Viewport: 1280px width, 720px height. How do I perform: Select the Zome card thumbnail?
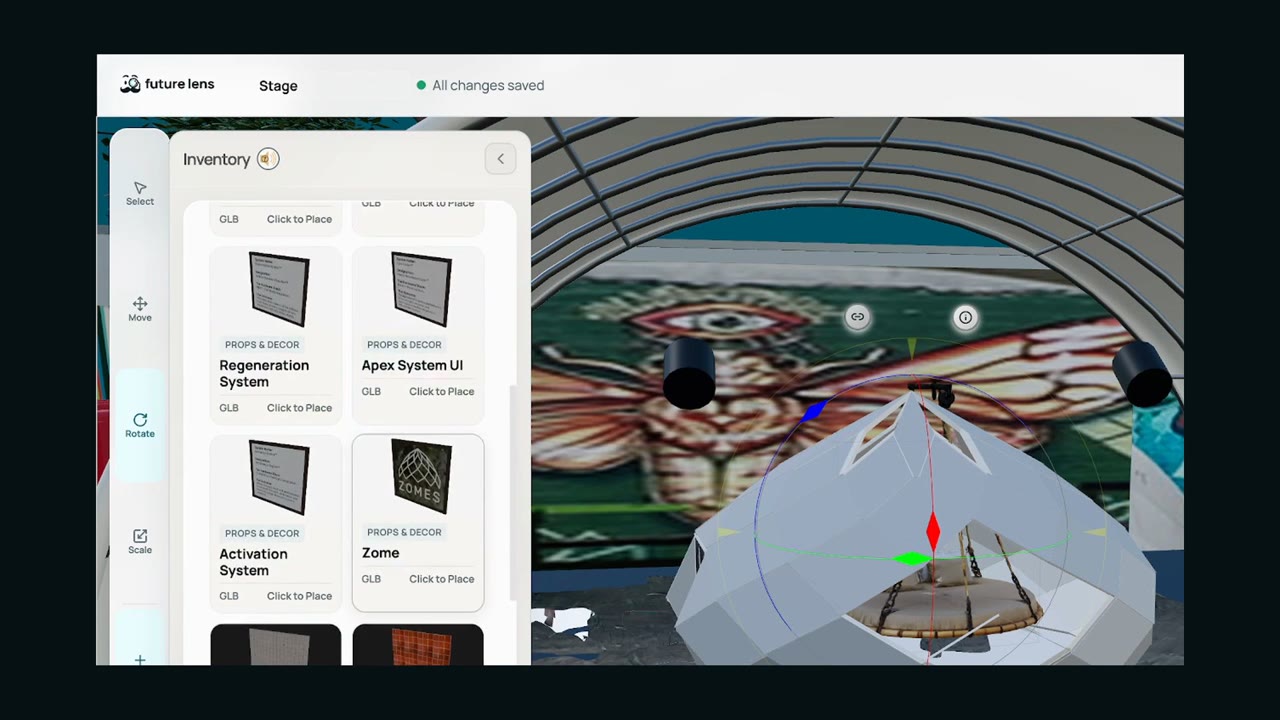pyautogui.click(x=421, y=477)
